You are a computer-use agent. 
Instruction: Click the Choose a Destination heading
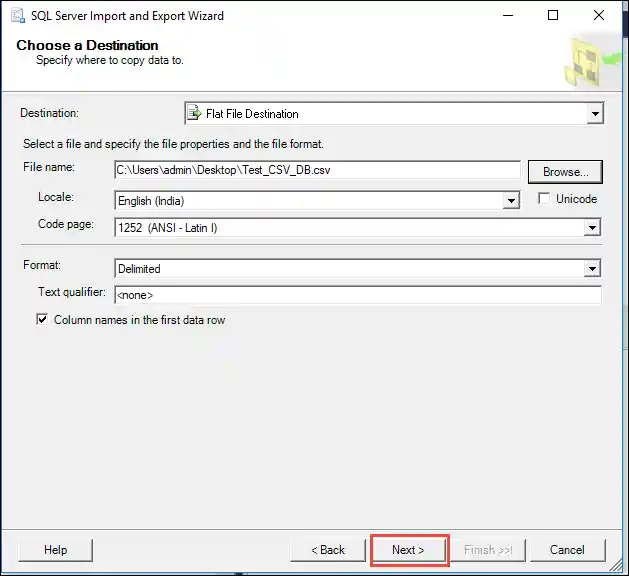pyautogui.click(x=87, y=45)
